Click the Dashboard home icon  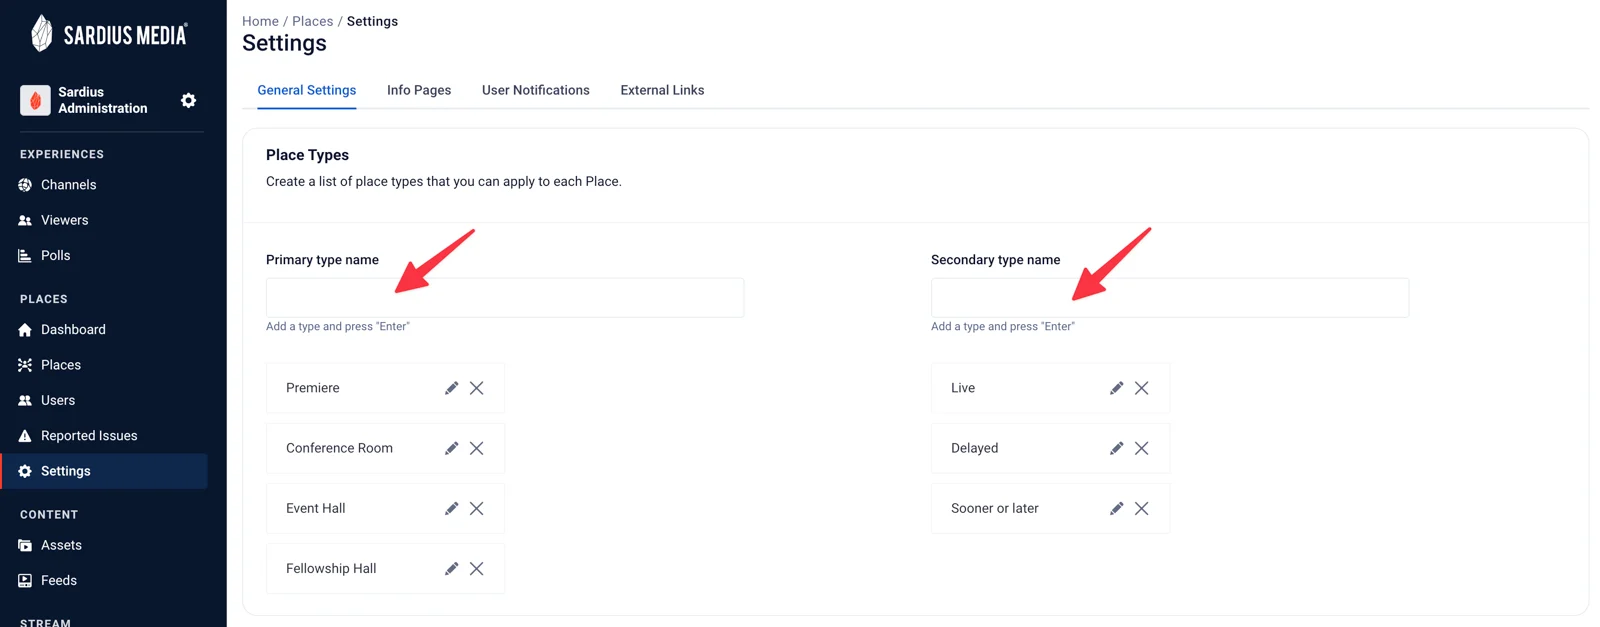coord(25,330)
